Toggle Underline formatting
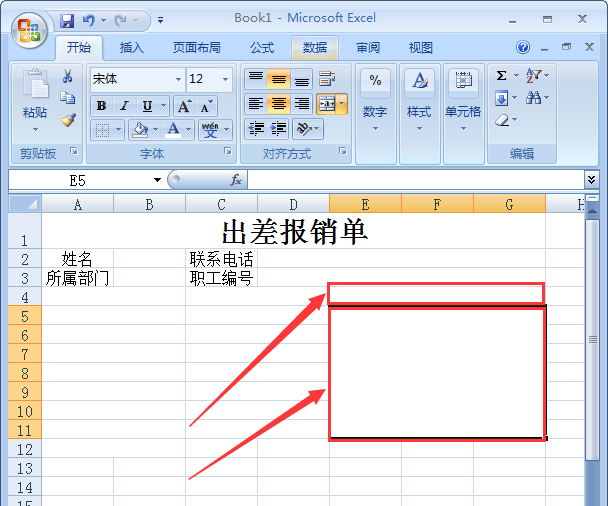Image resolution: width=608 pixels, height=506 pixels. [147, 106]
